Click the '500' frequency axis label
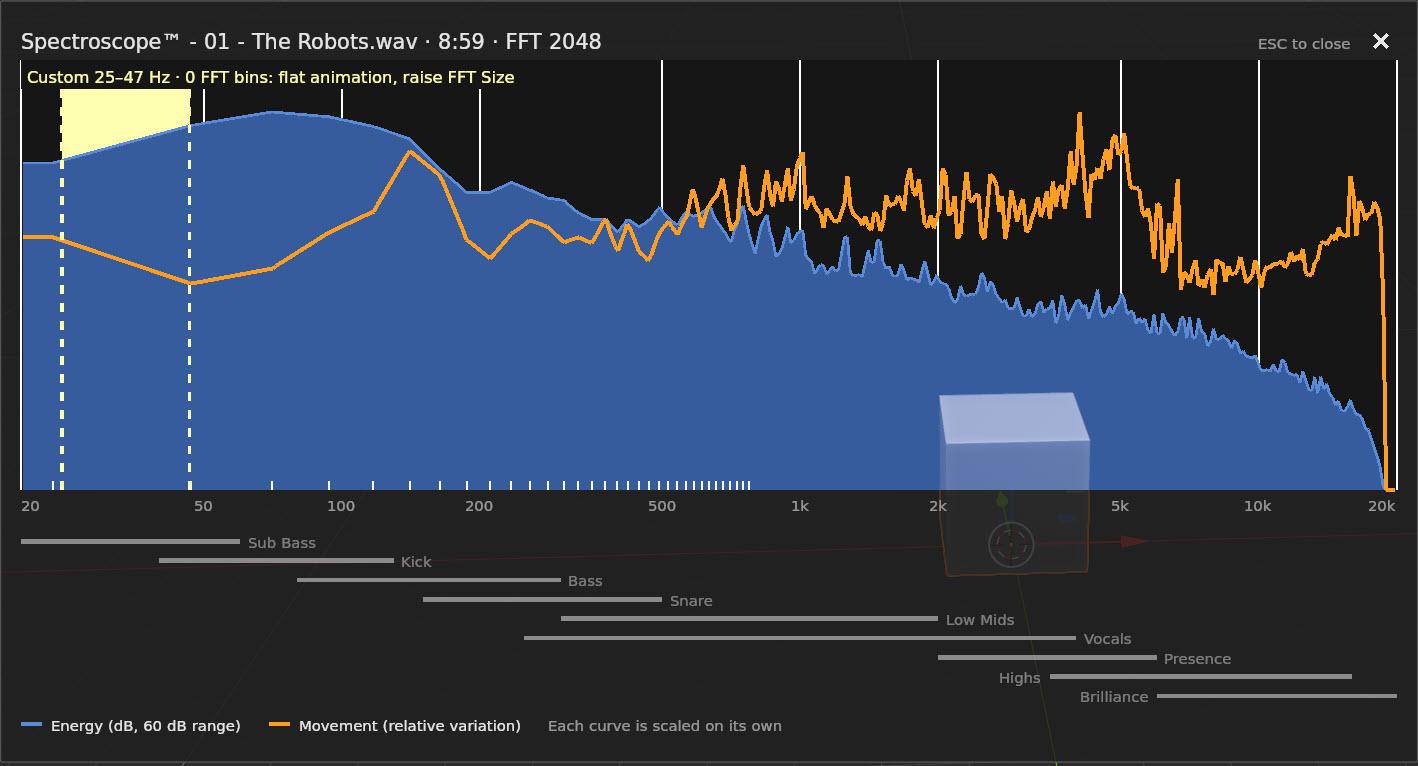The image size is (1418, 766). [x=662, y=506]
